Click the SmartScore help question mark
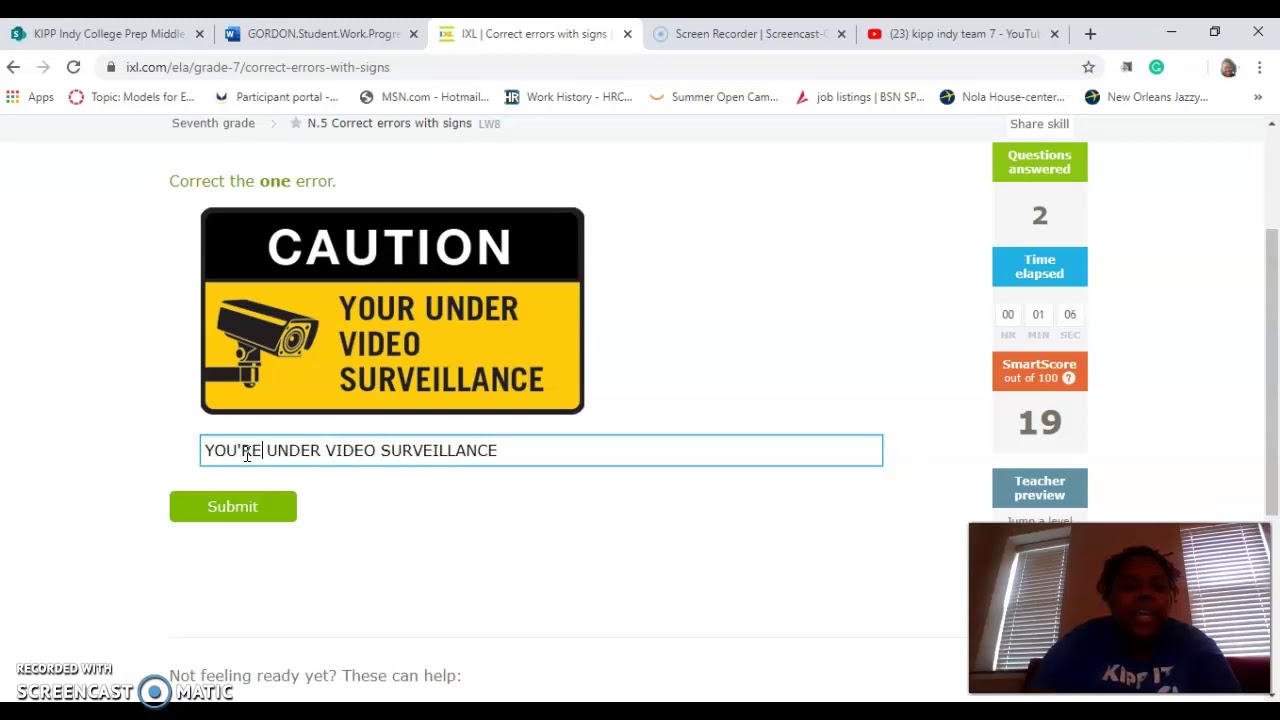This screenshot has width=1280, height=720. (x=1069, y=378)
